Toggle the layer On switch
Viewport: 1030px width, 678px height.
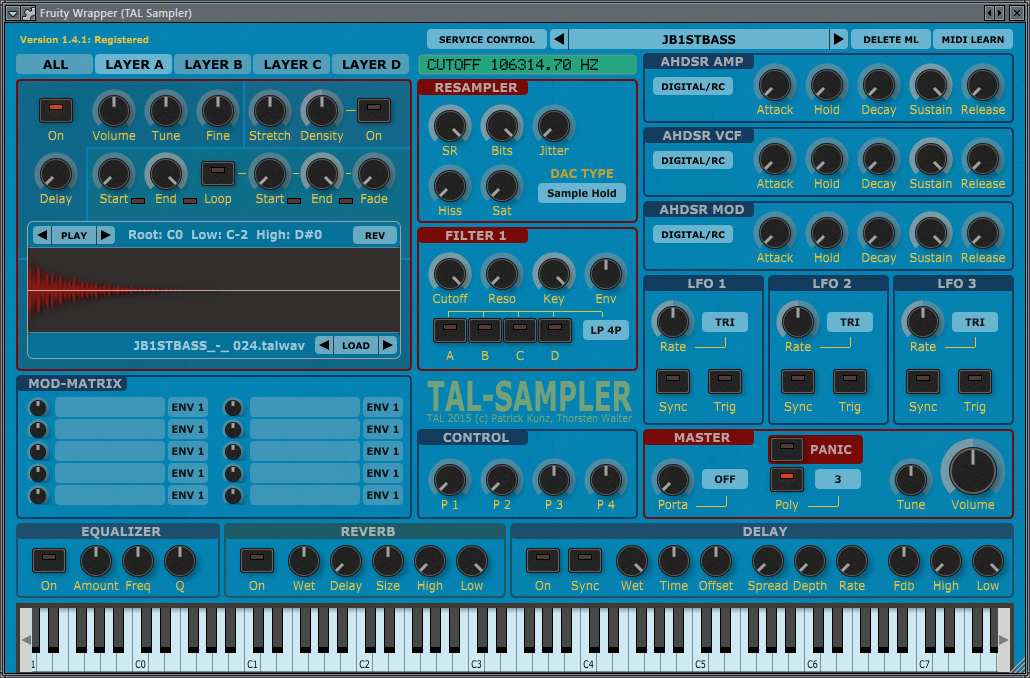[56, 110]
